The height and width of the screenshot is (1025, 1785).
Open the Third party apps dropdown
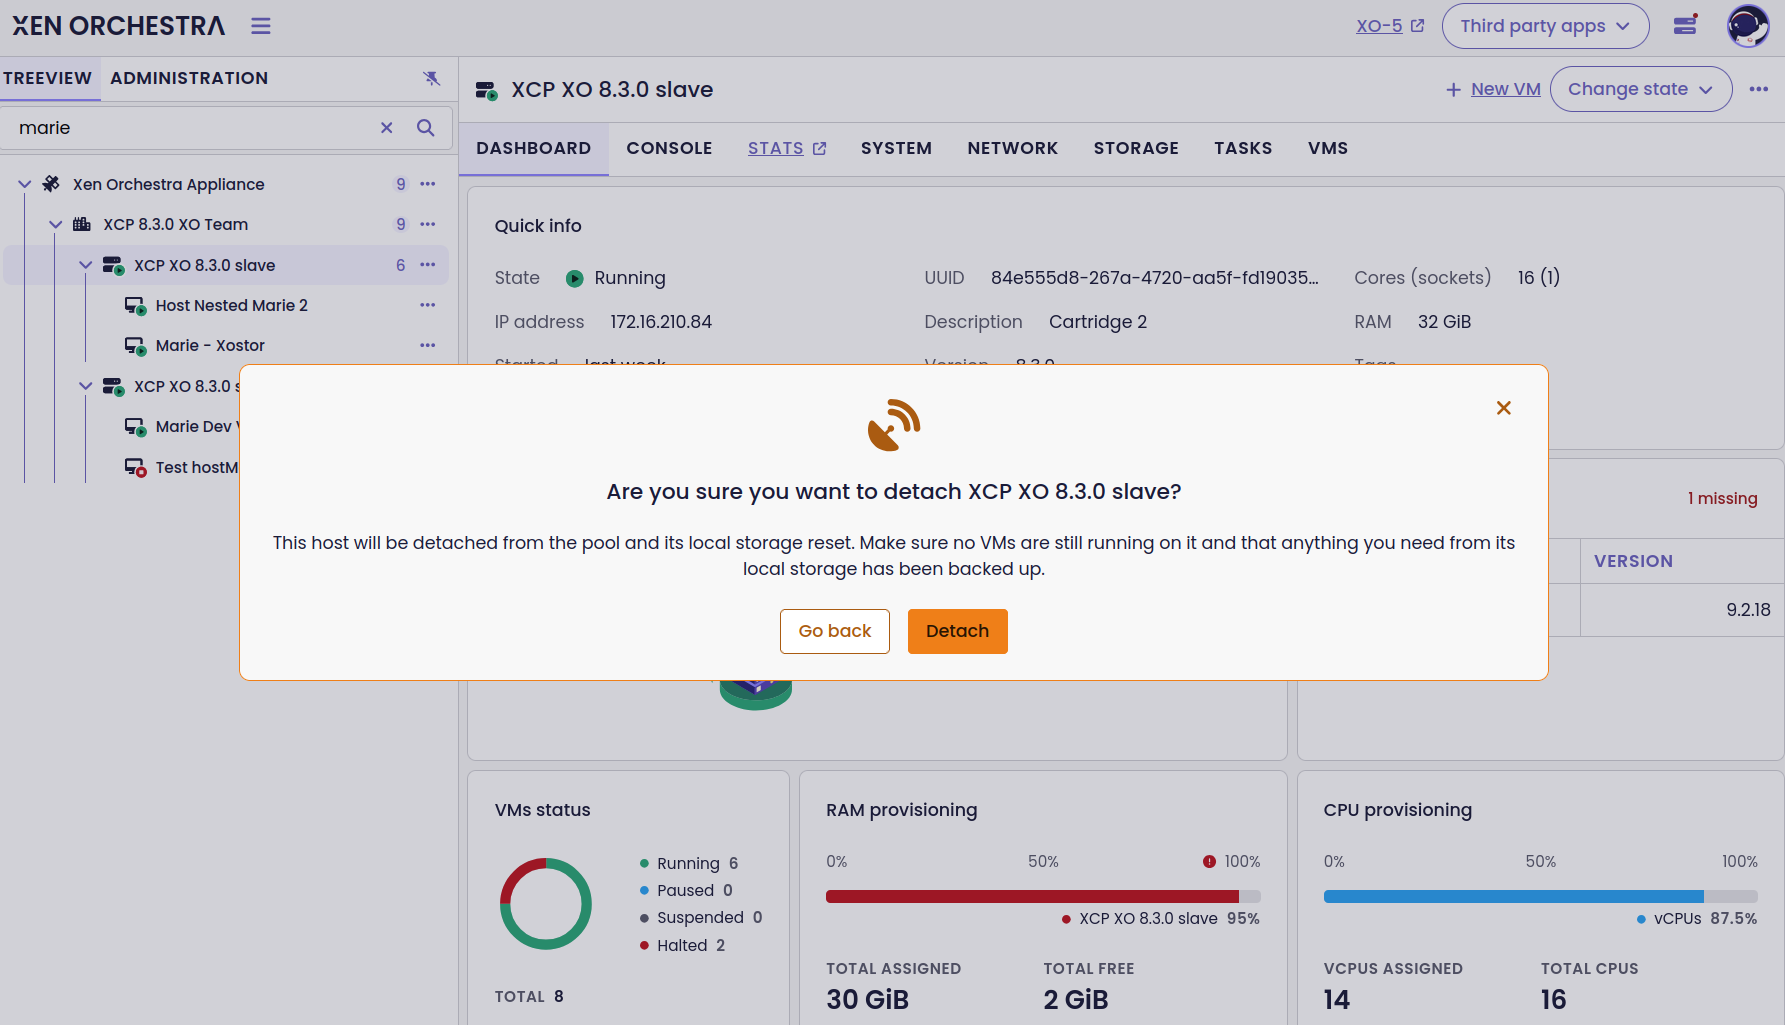[x=1545, y=26]
